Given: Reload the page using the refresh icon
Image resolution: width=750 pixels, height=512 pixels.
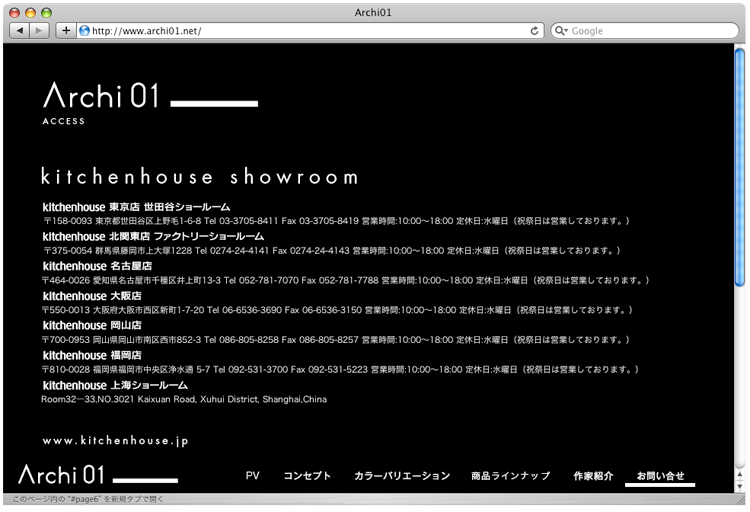Looking at the screenshot, I should tap(534, 31).
